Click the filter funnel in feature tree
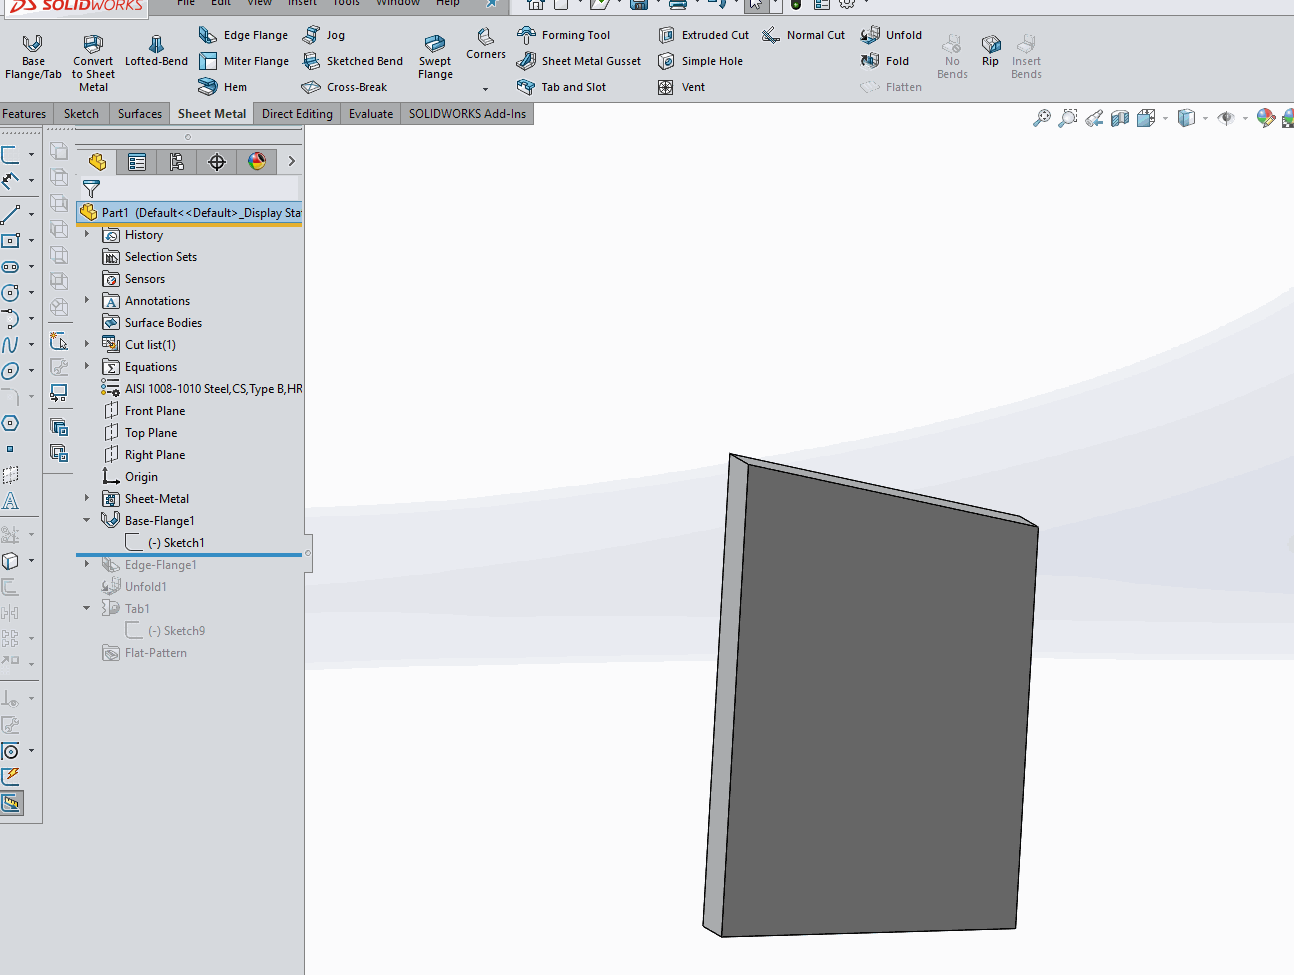The image size is (1294, 975). point(91,188)
